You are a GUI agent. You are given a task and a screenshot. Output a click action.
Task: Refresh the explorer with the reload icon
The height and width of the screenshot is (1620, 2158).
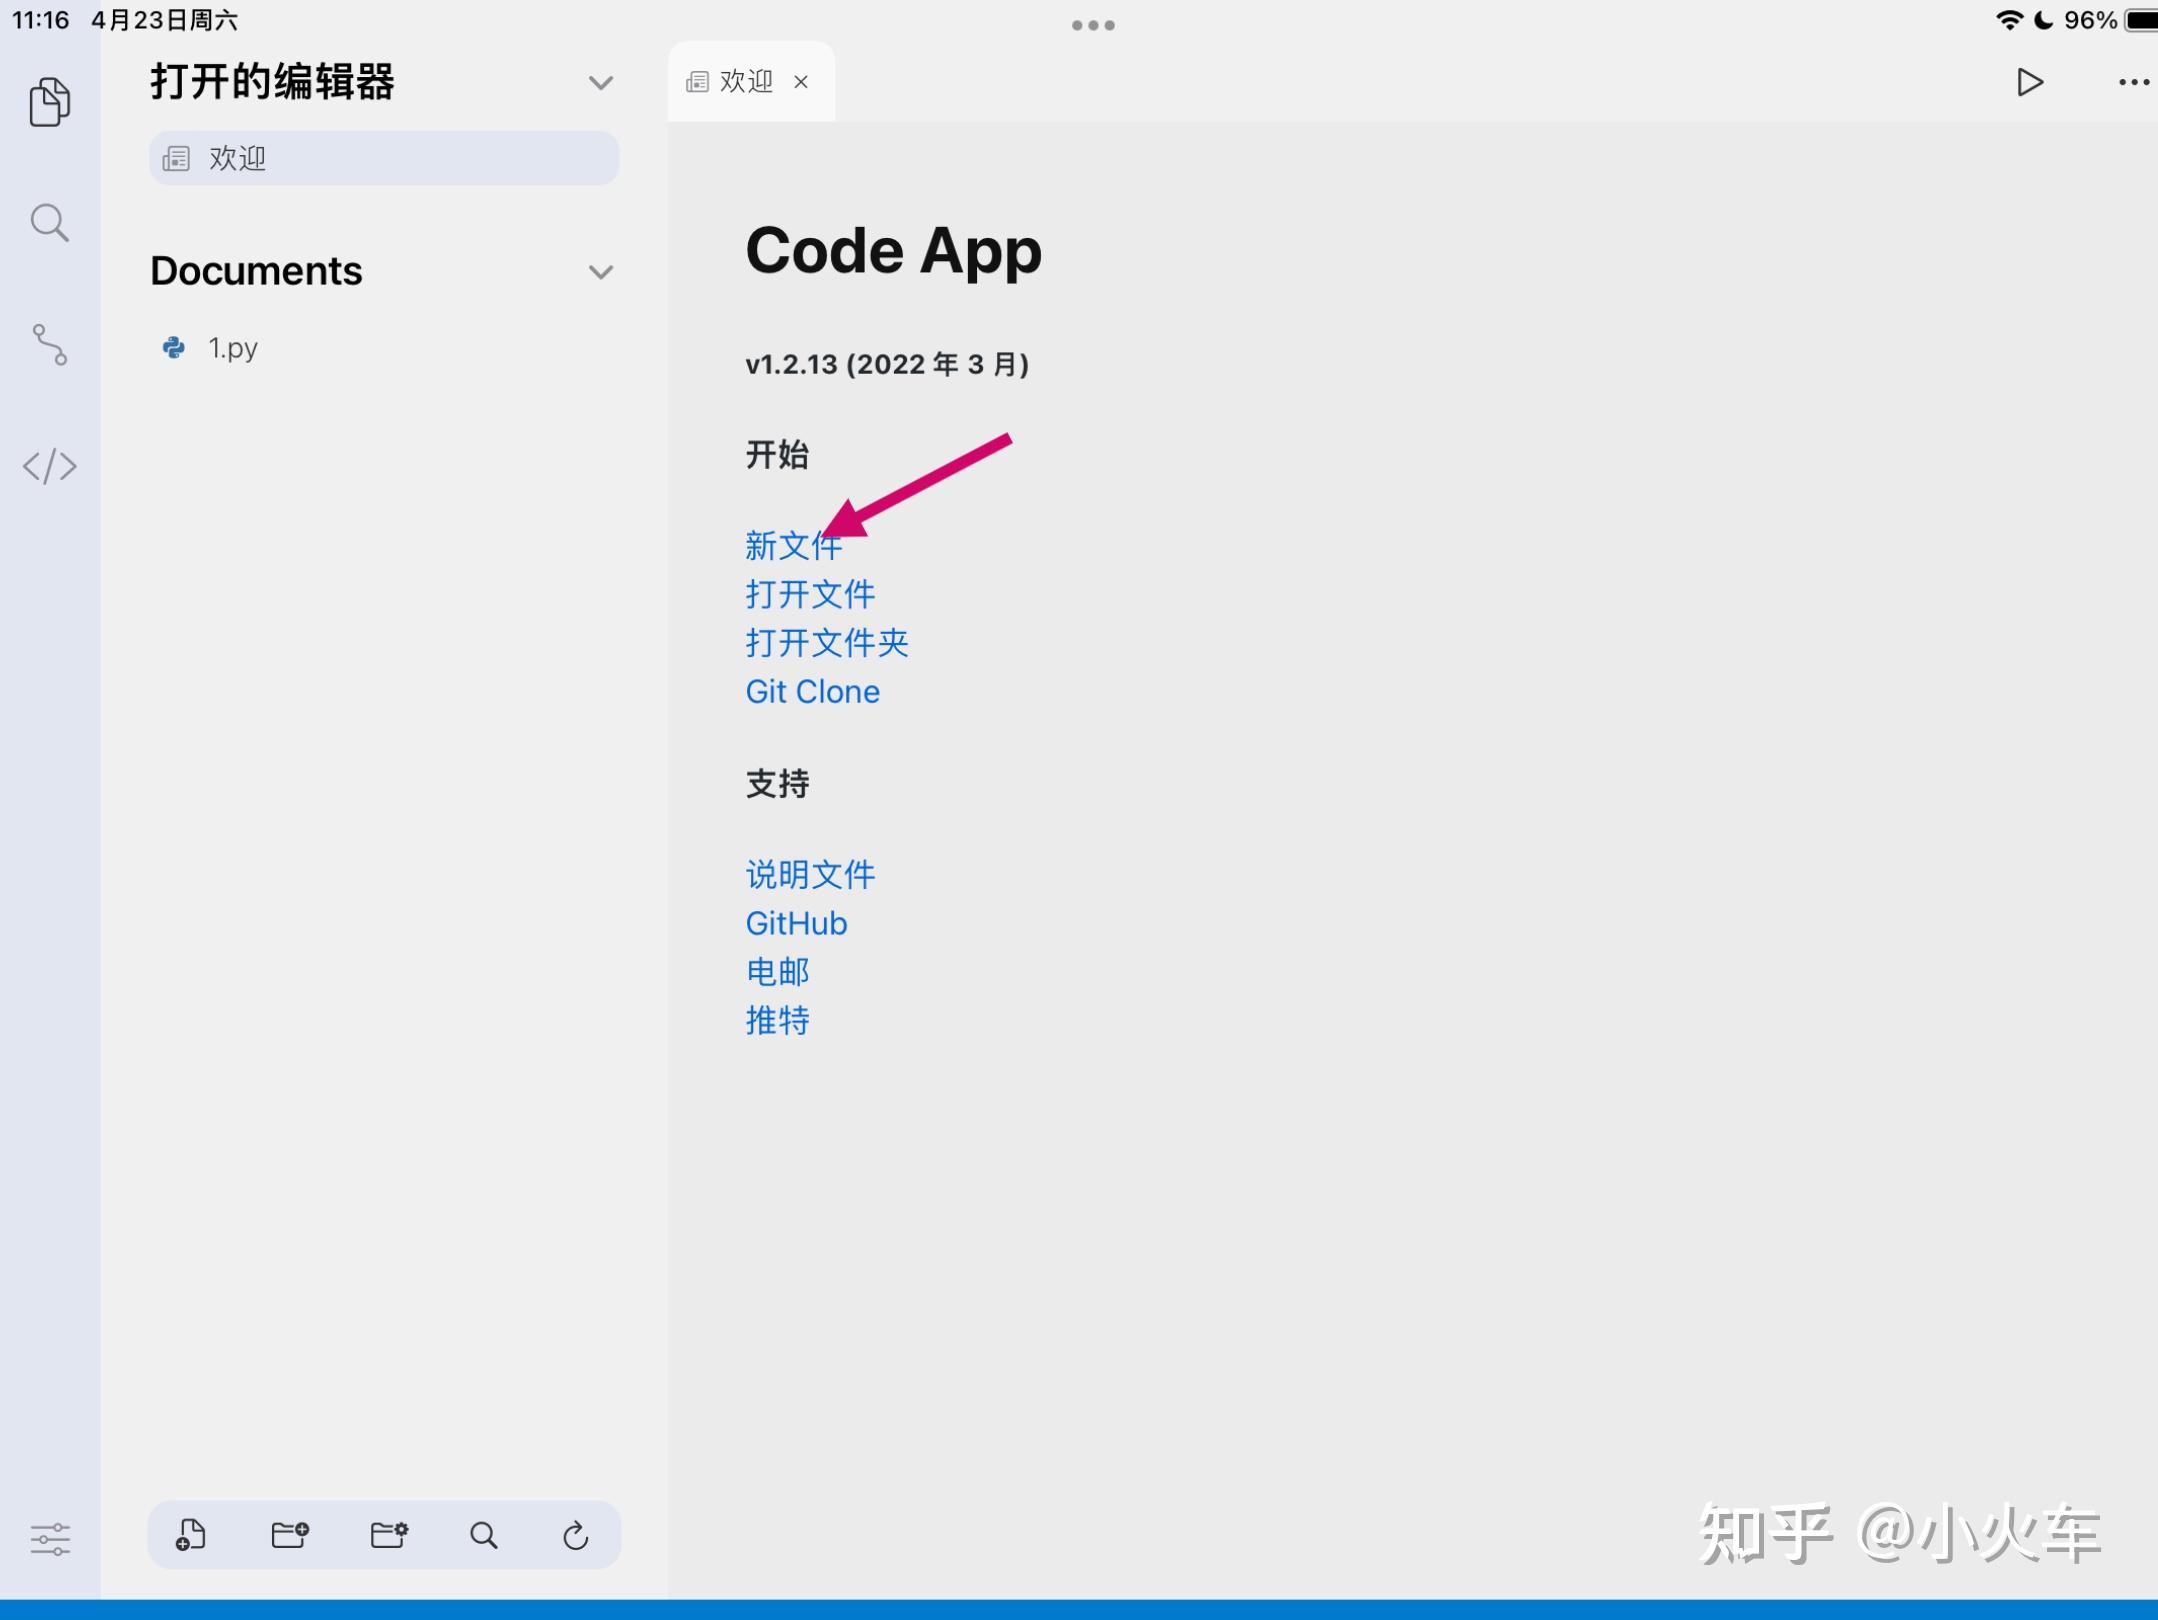576,1535
